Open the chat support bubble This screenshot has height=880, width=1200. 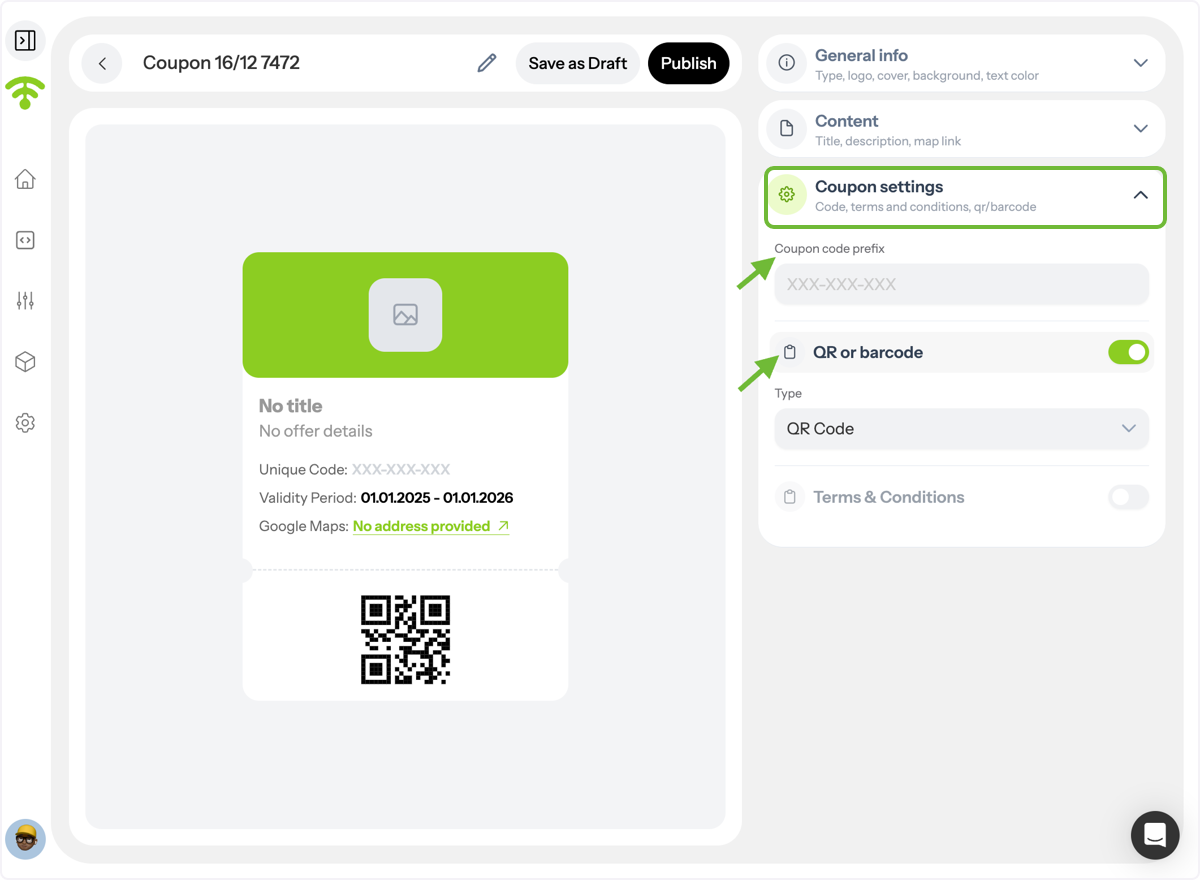tap(1155, 835)
